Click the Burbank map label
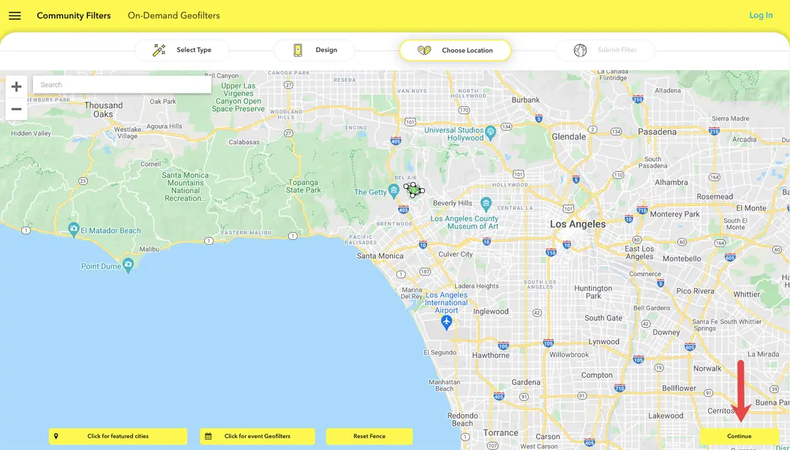Screen dimensions: 790x450 point(525,100)
